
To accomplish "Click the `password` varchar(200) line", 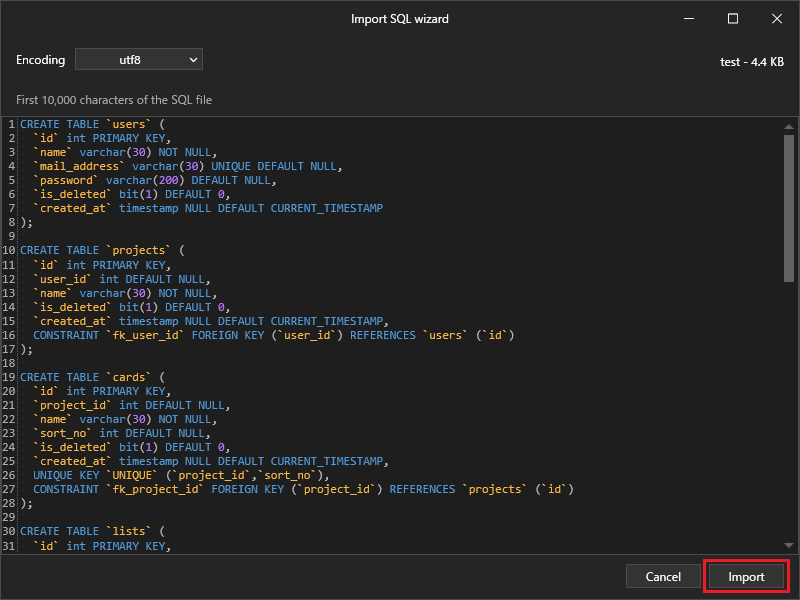I will point(155,180).
